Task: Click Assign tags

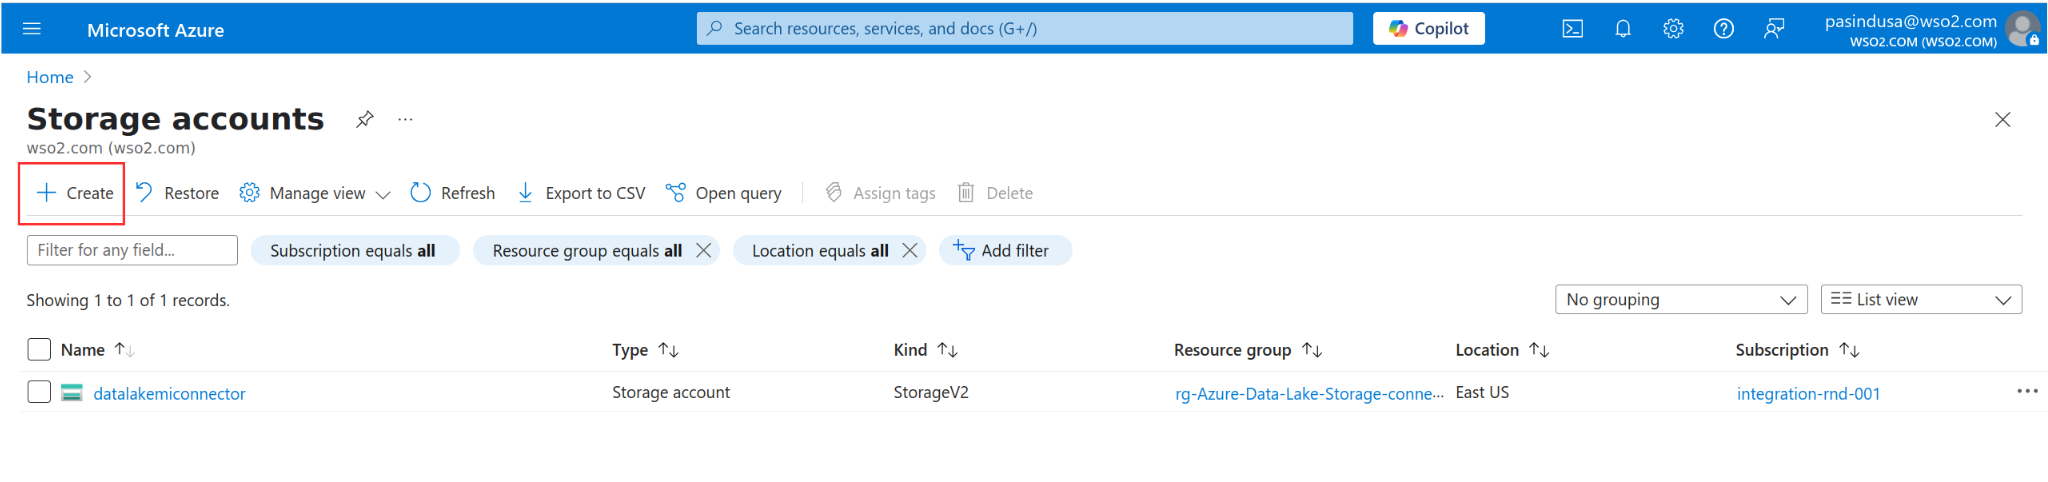Action: pos(880,193)
